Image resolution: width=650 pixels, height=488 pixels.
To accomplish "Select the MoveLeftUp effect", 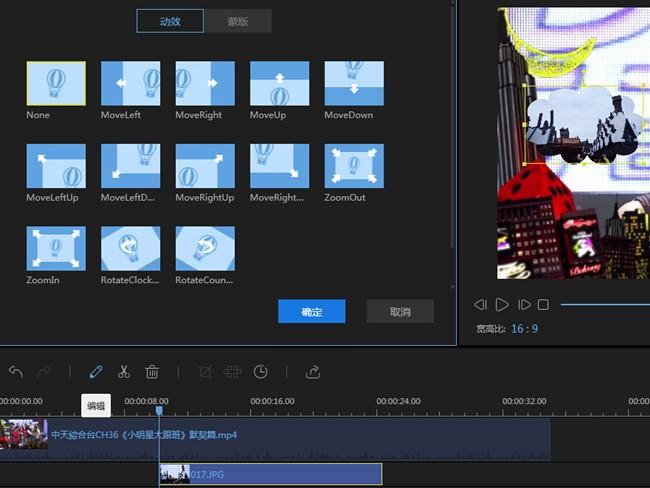I will pyautogui.click(x=56, y=166).
